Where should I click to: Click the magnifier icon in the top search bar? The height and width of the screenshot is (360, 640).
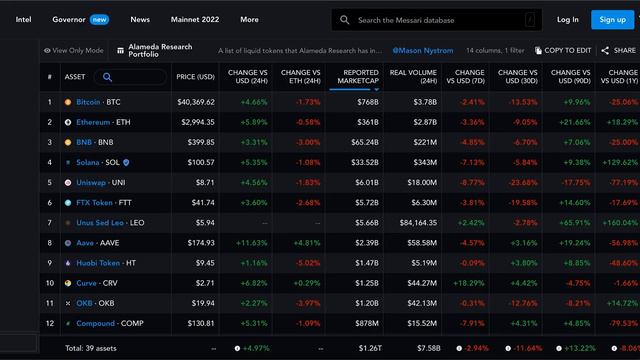coord(344,20)
